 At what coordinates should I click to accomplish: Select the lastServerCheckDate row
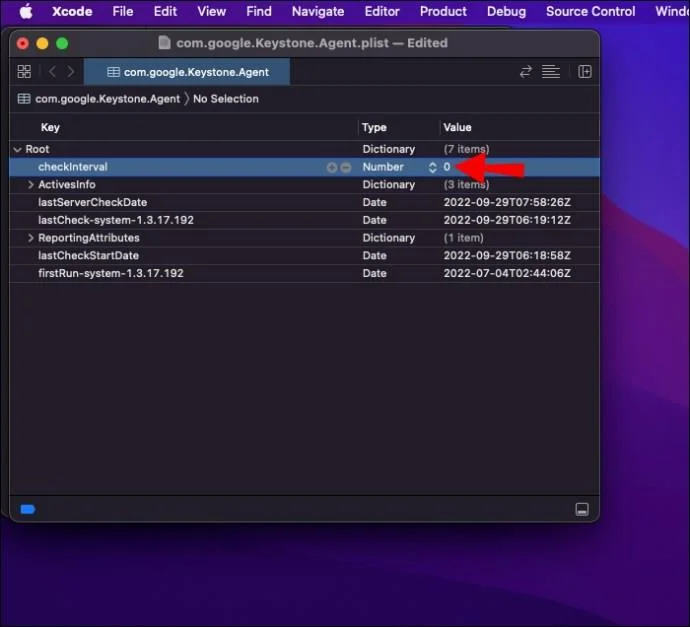coord(305,202)
